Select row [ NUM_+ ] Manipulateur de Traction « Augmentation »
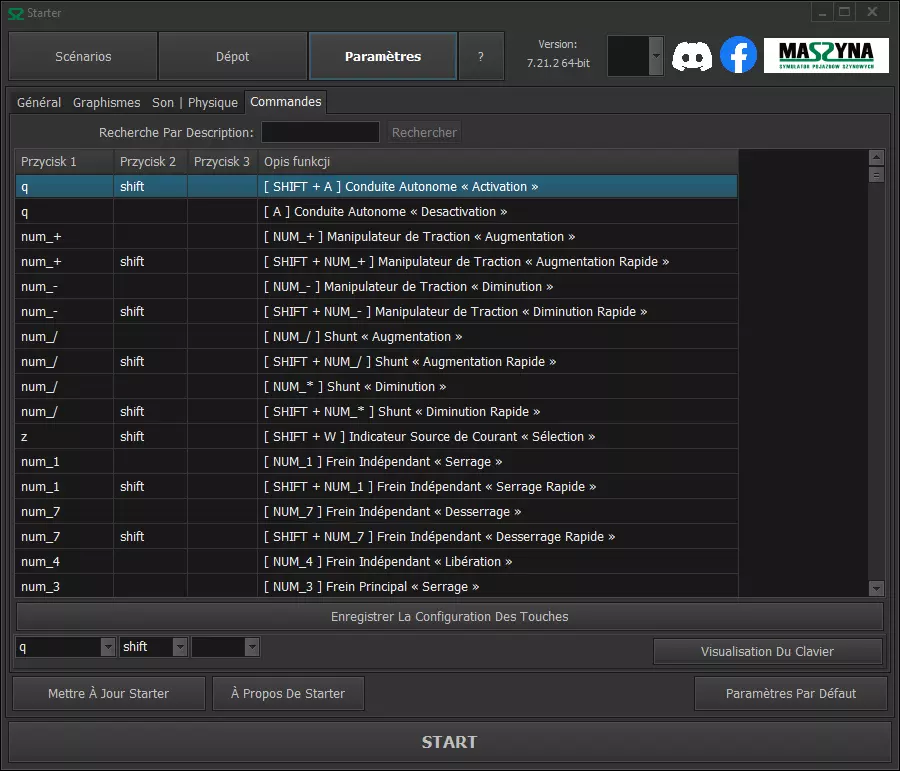 [377, 237]
